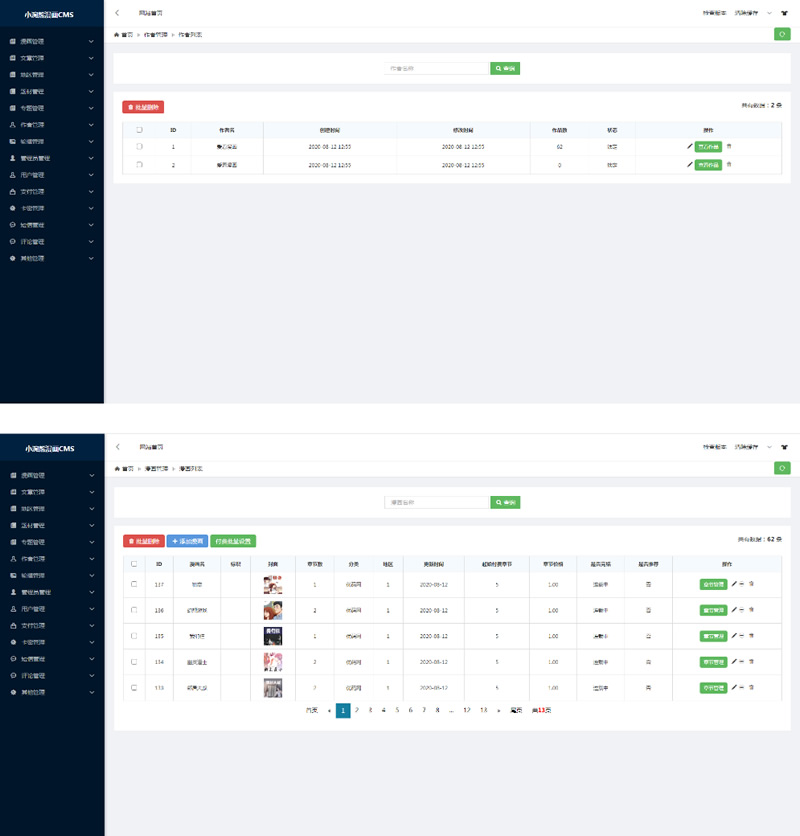Delete comic ID 133 using its trash icon
This screenshot has height=836, width=800.
[x=751, y=687]
